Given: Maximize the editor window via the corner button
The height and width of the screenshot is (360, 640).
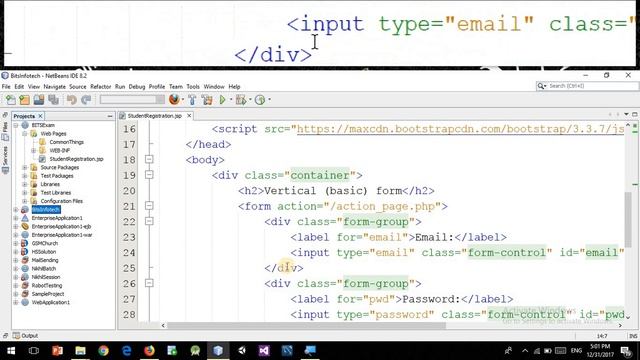Looking at the screenshot, I should pyautogui.click(x=635, y=114).
